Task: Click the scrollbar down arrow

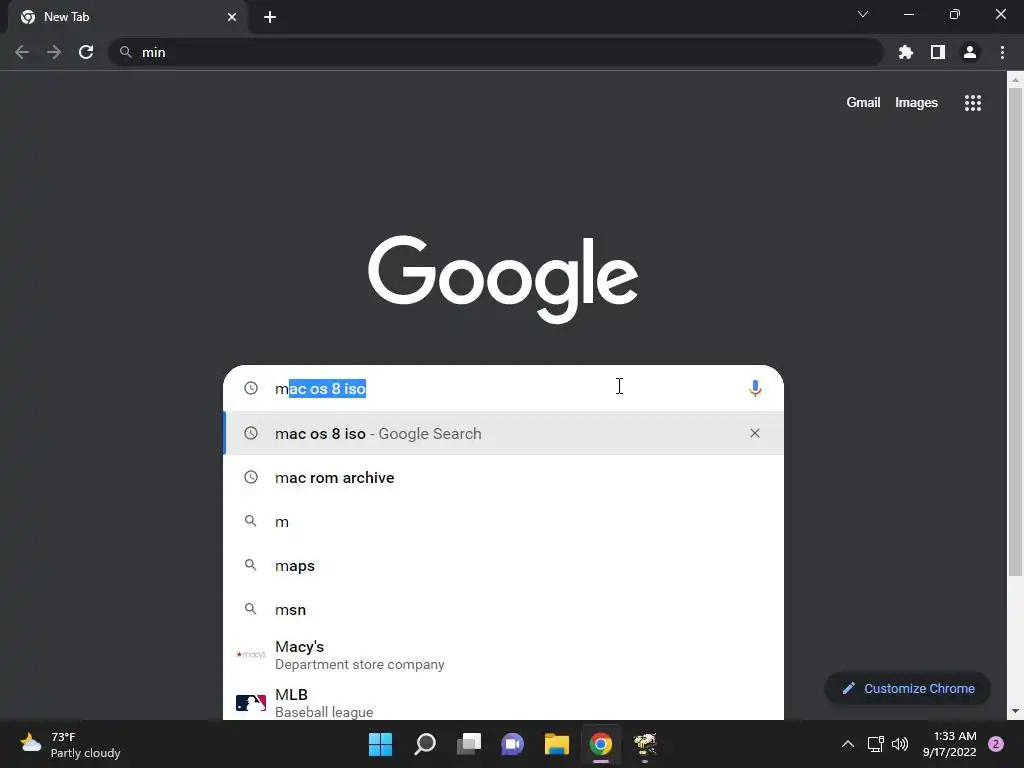Action: pos(1015,711)
